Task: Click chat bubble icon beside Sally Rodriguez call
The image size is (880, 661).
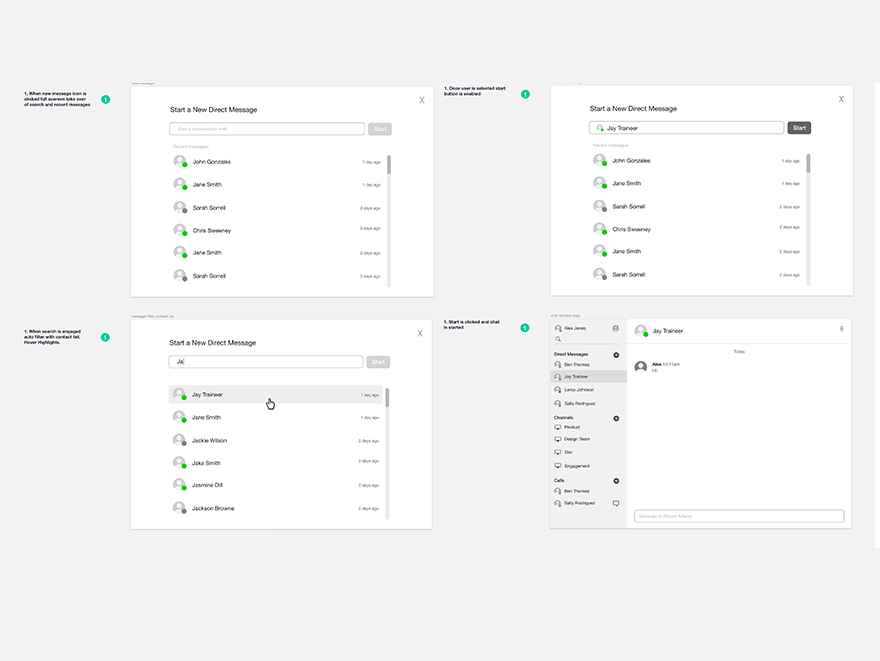Action: [616, 503]
